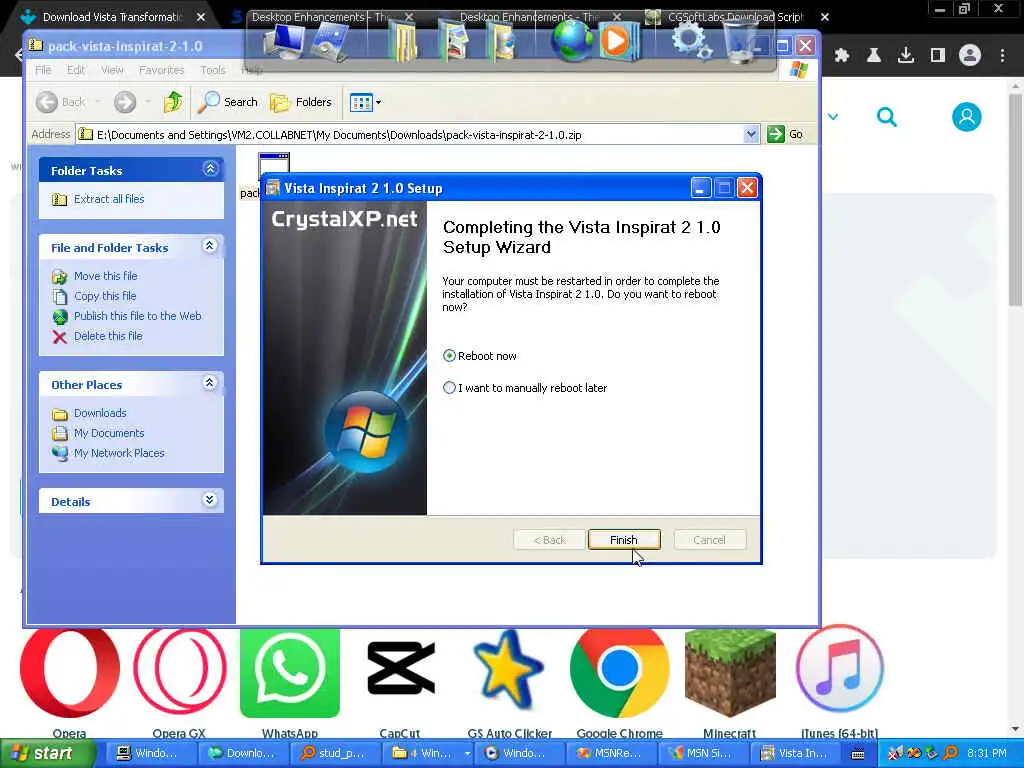Viewport: 1024px width, 768px height.
Task: Click the search magnifier tray icon
Action: click(950, 753)
